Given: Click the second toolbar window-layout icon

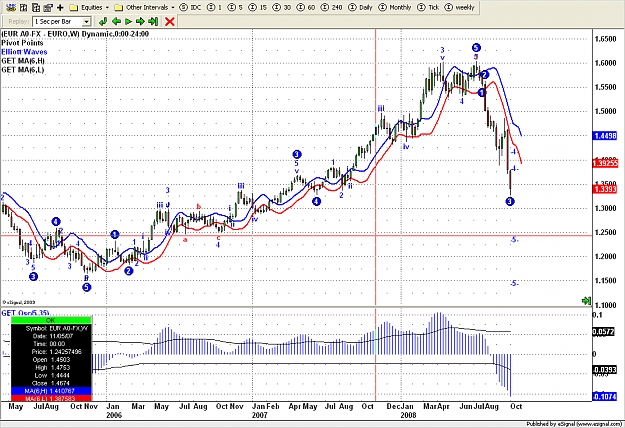Looking at the screenshot, I should pyautogui.click(x=24, y=7).
